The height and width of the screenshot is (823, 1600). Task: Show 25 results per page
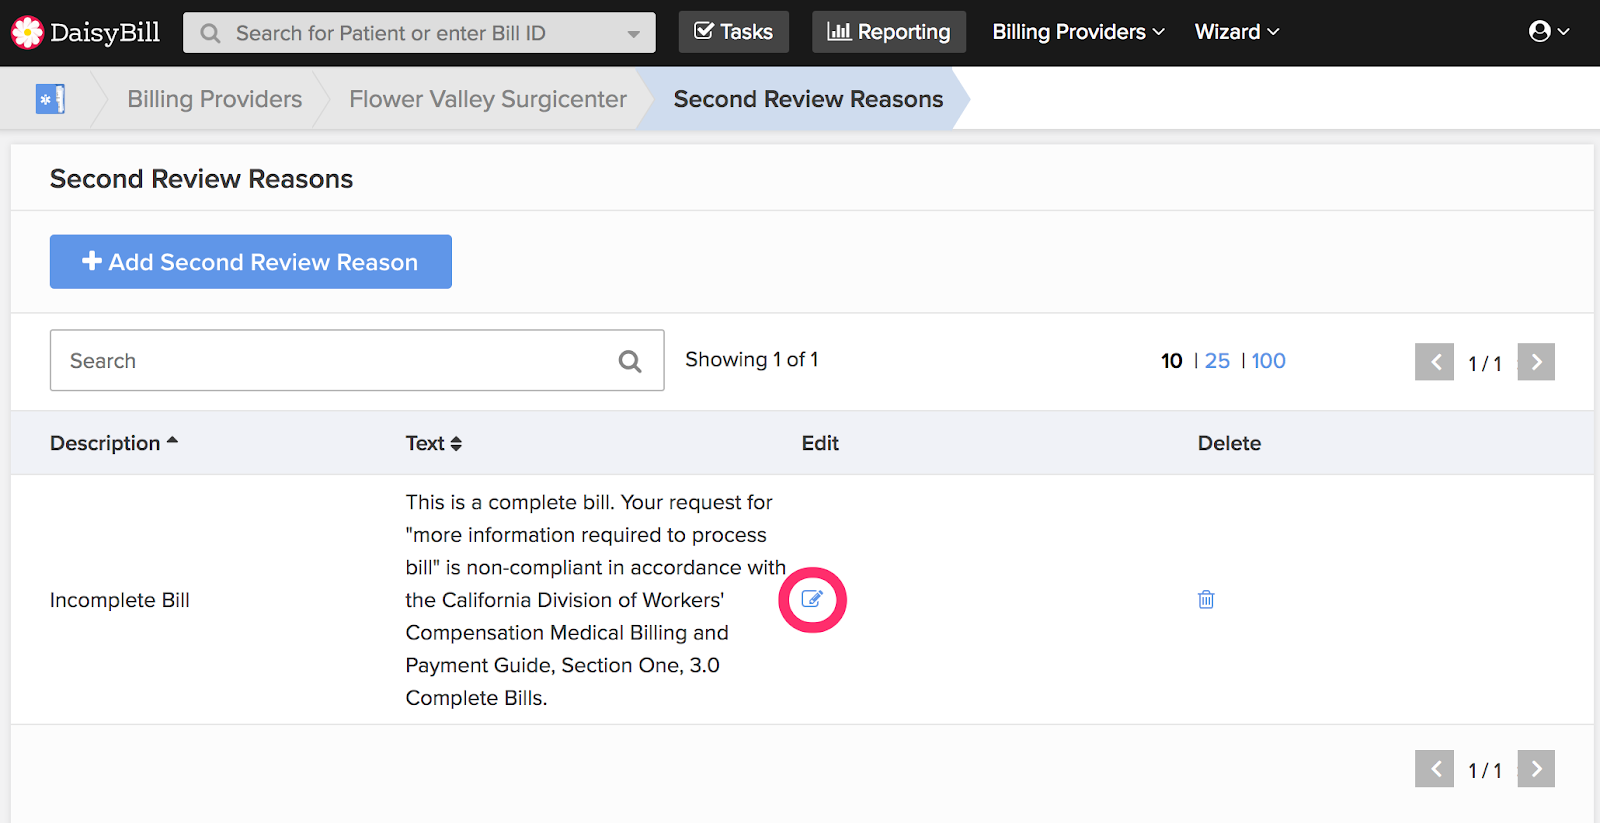click(1217, 361)
